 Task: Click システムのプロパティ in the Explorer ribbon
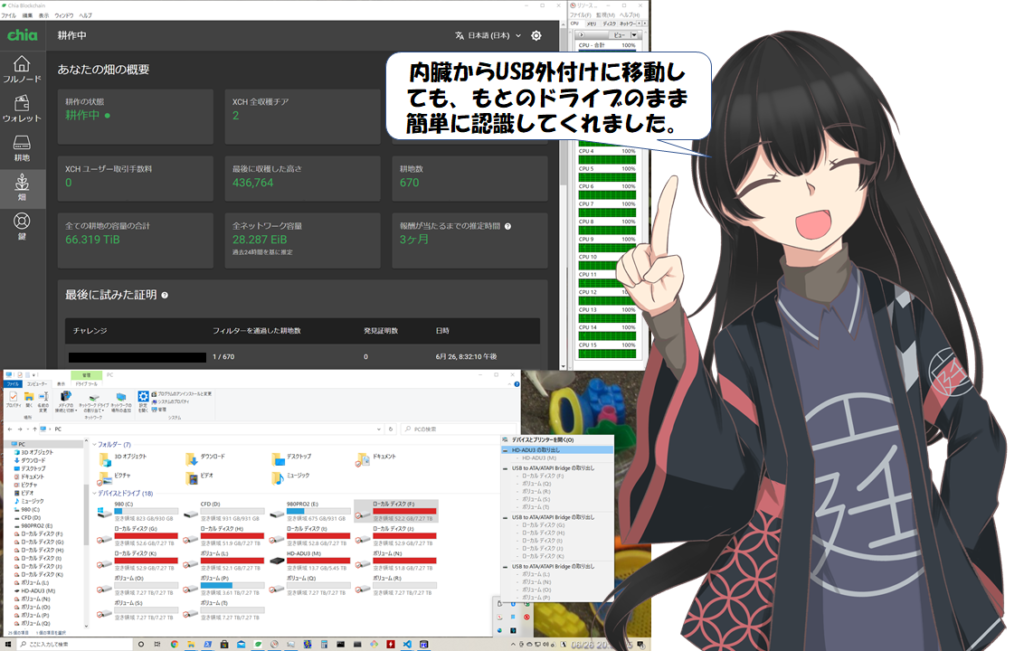[170, 402]
